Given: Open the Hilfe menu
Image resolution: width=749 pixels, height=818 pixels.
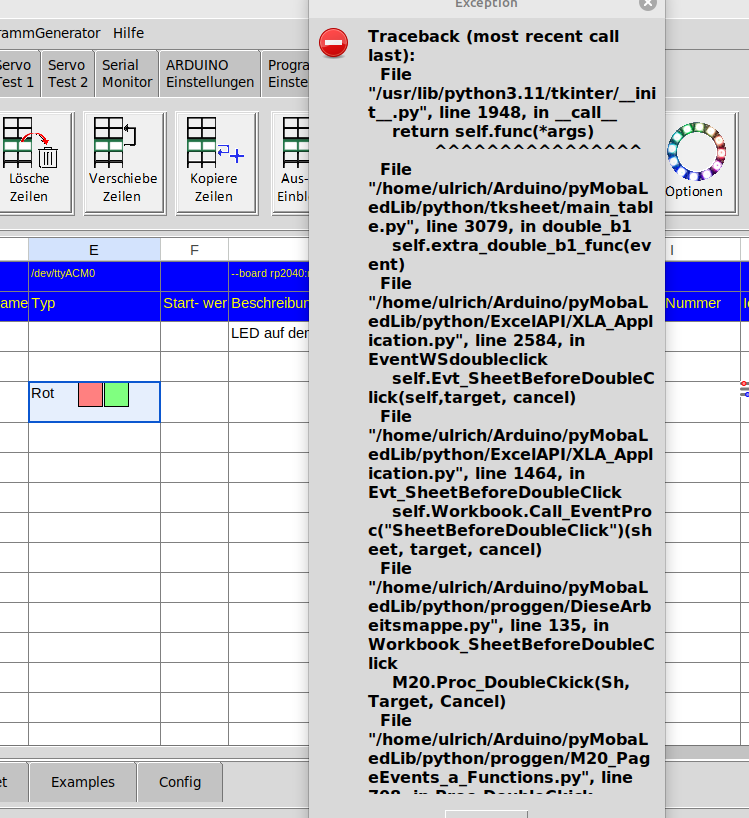Looking at the screenshot, I should 128,33.
